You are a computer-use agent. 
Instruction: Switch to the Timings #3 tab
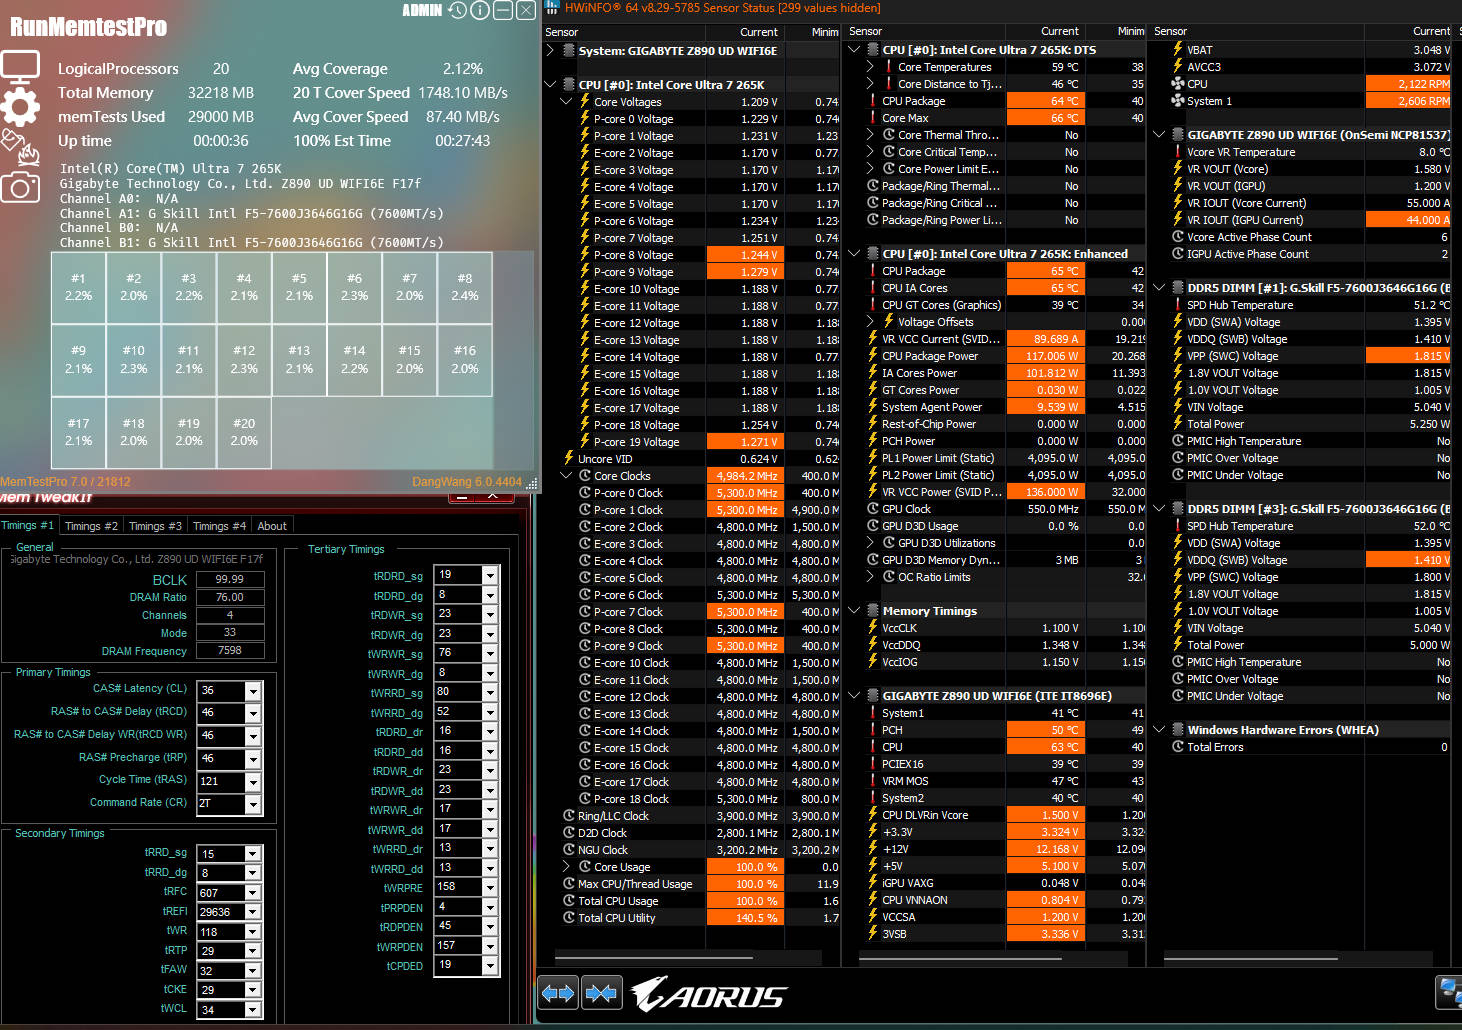tap(155, 526)
